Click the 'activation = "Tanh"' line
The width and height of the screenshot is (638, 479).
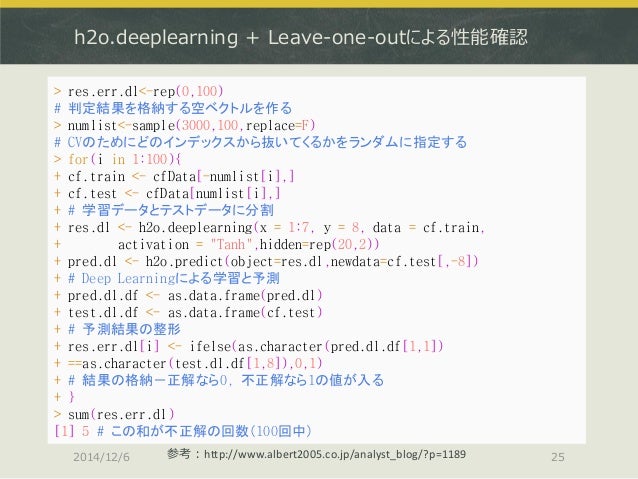(217, 245)
